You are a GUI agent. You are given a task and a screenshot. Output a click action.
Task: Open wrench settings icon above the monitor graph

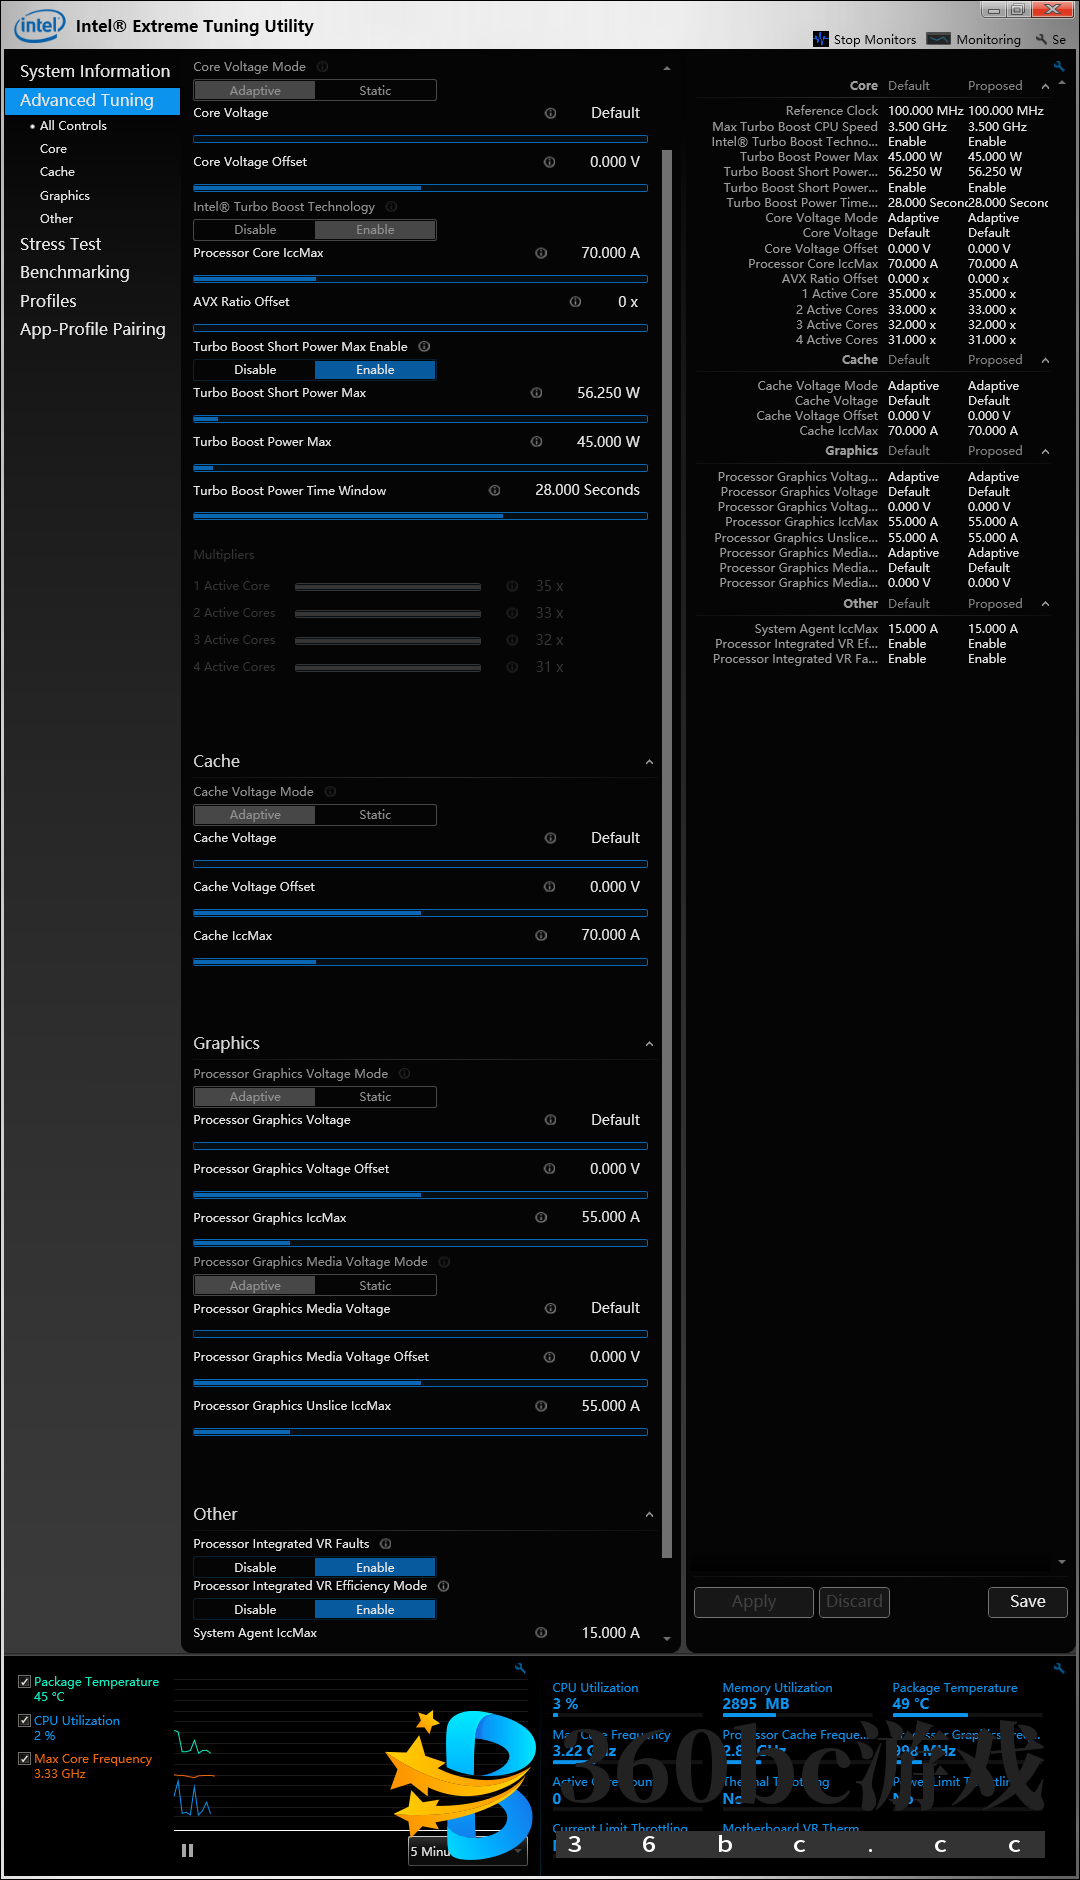(520, 1668)
